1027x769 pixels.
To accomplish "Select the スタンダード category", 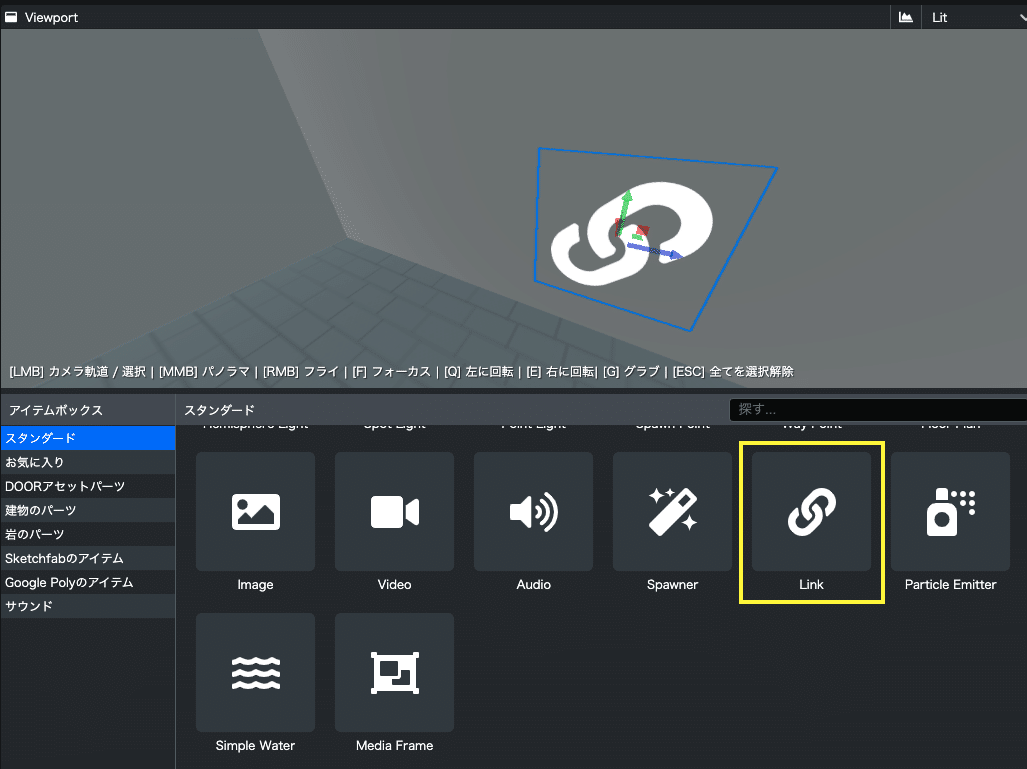I will pos(88,438).
